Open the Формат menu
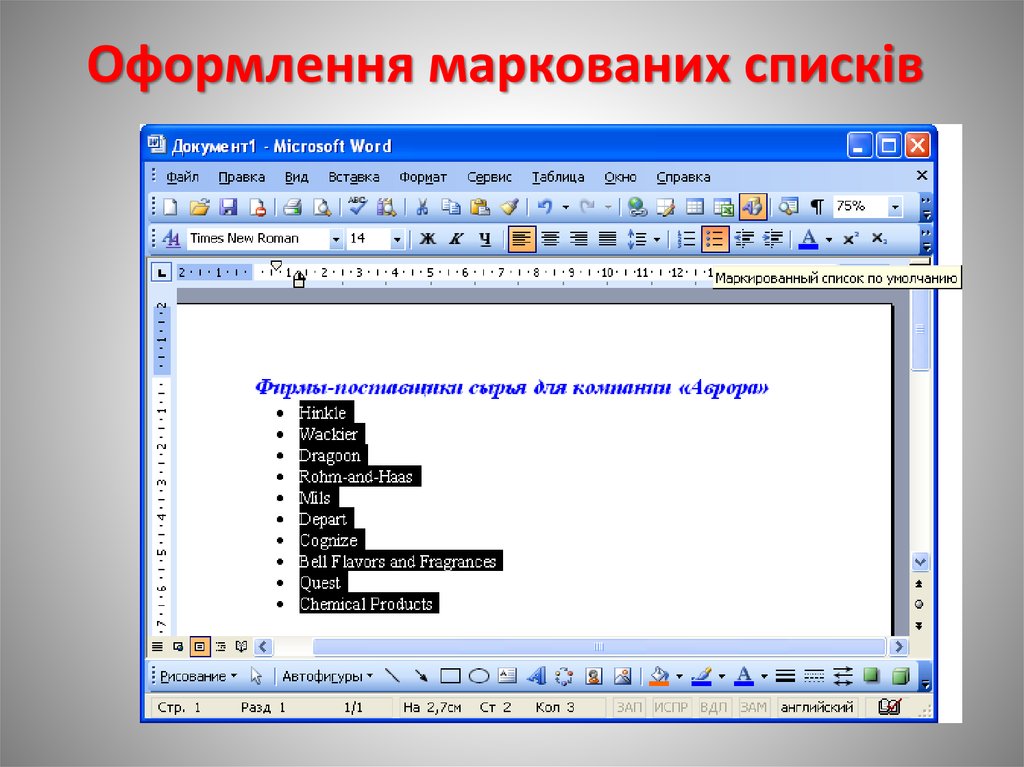This screenshot has width=1024, height=767. [423, 176]
